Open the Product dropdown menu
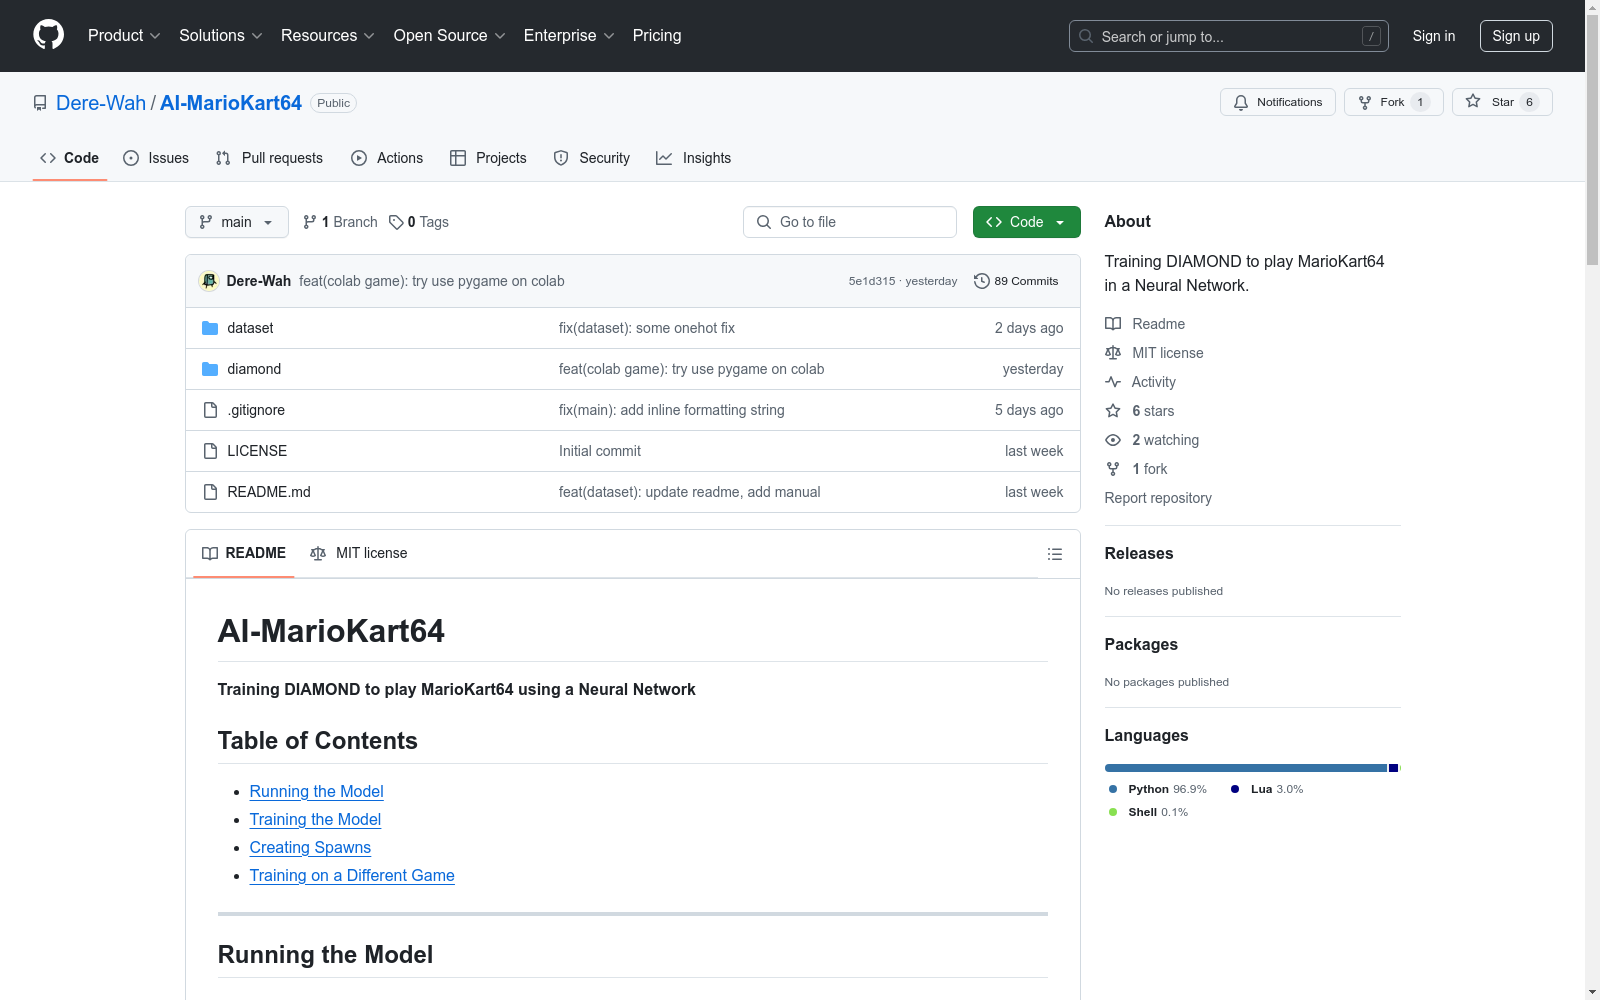The image size is (1600, 1000). (x=124, y=35)
